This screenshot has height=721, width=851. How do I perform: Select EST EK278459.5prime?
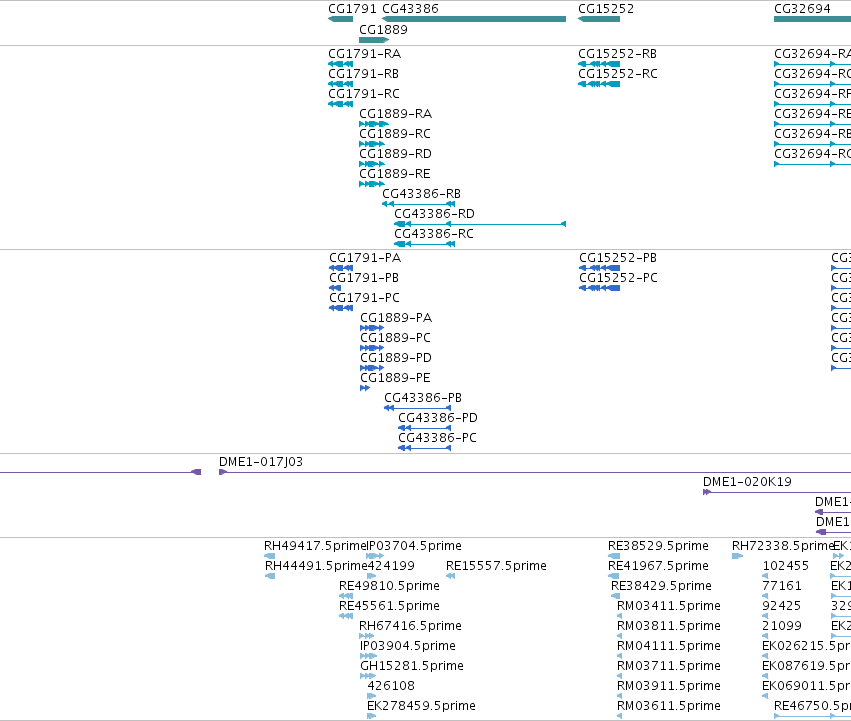(421, 706)
